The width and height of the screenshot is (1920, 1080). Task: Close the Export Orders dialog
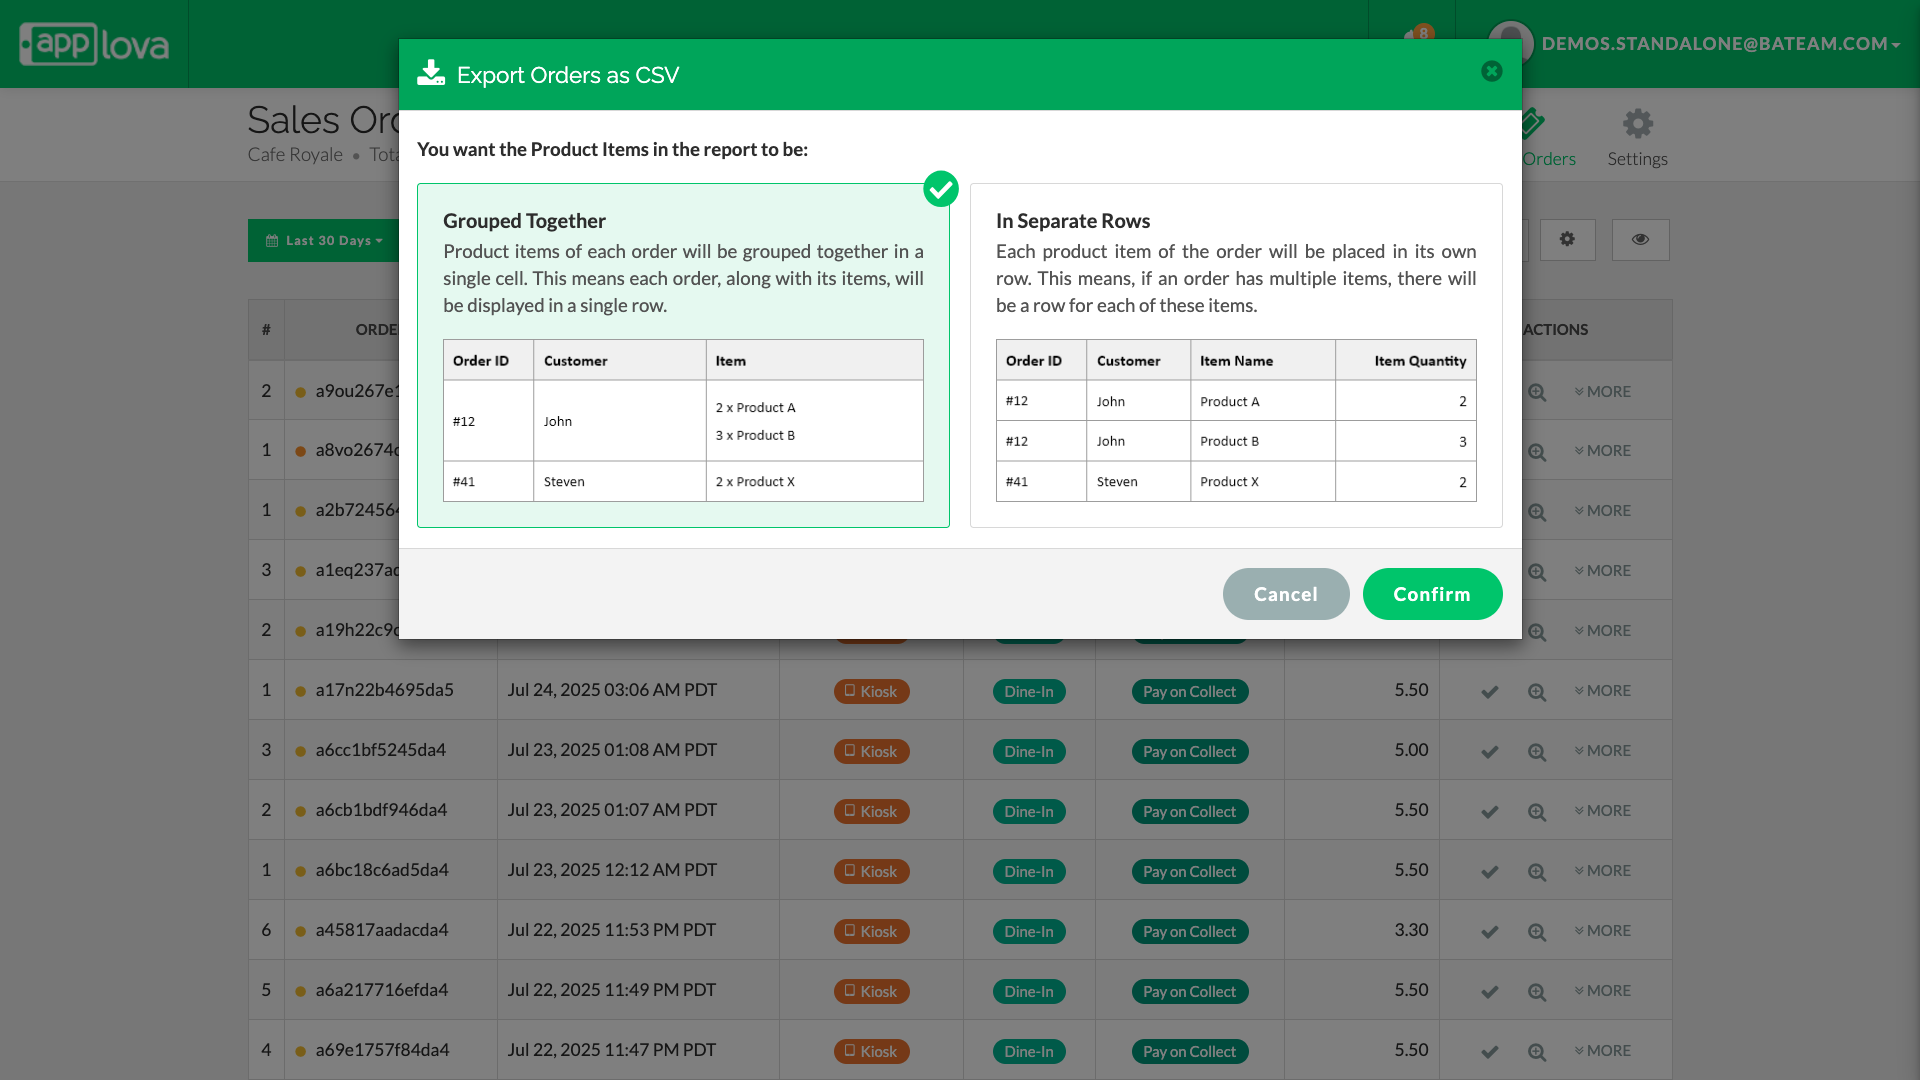pos(1491,71)
